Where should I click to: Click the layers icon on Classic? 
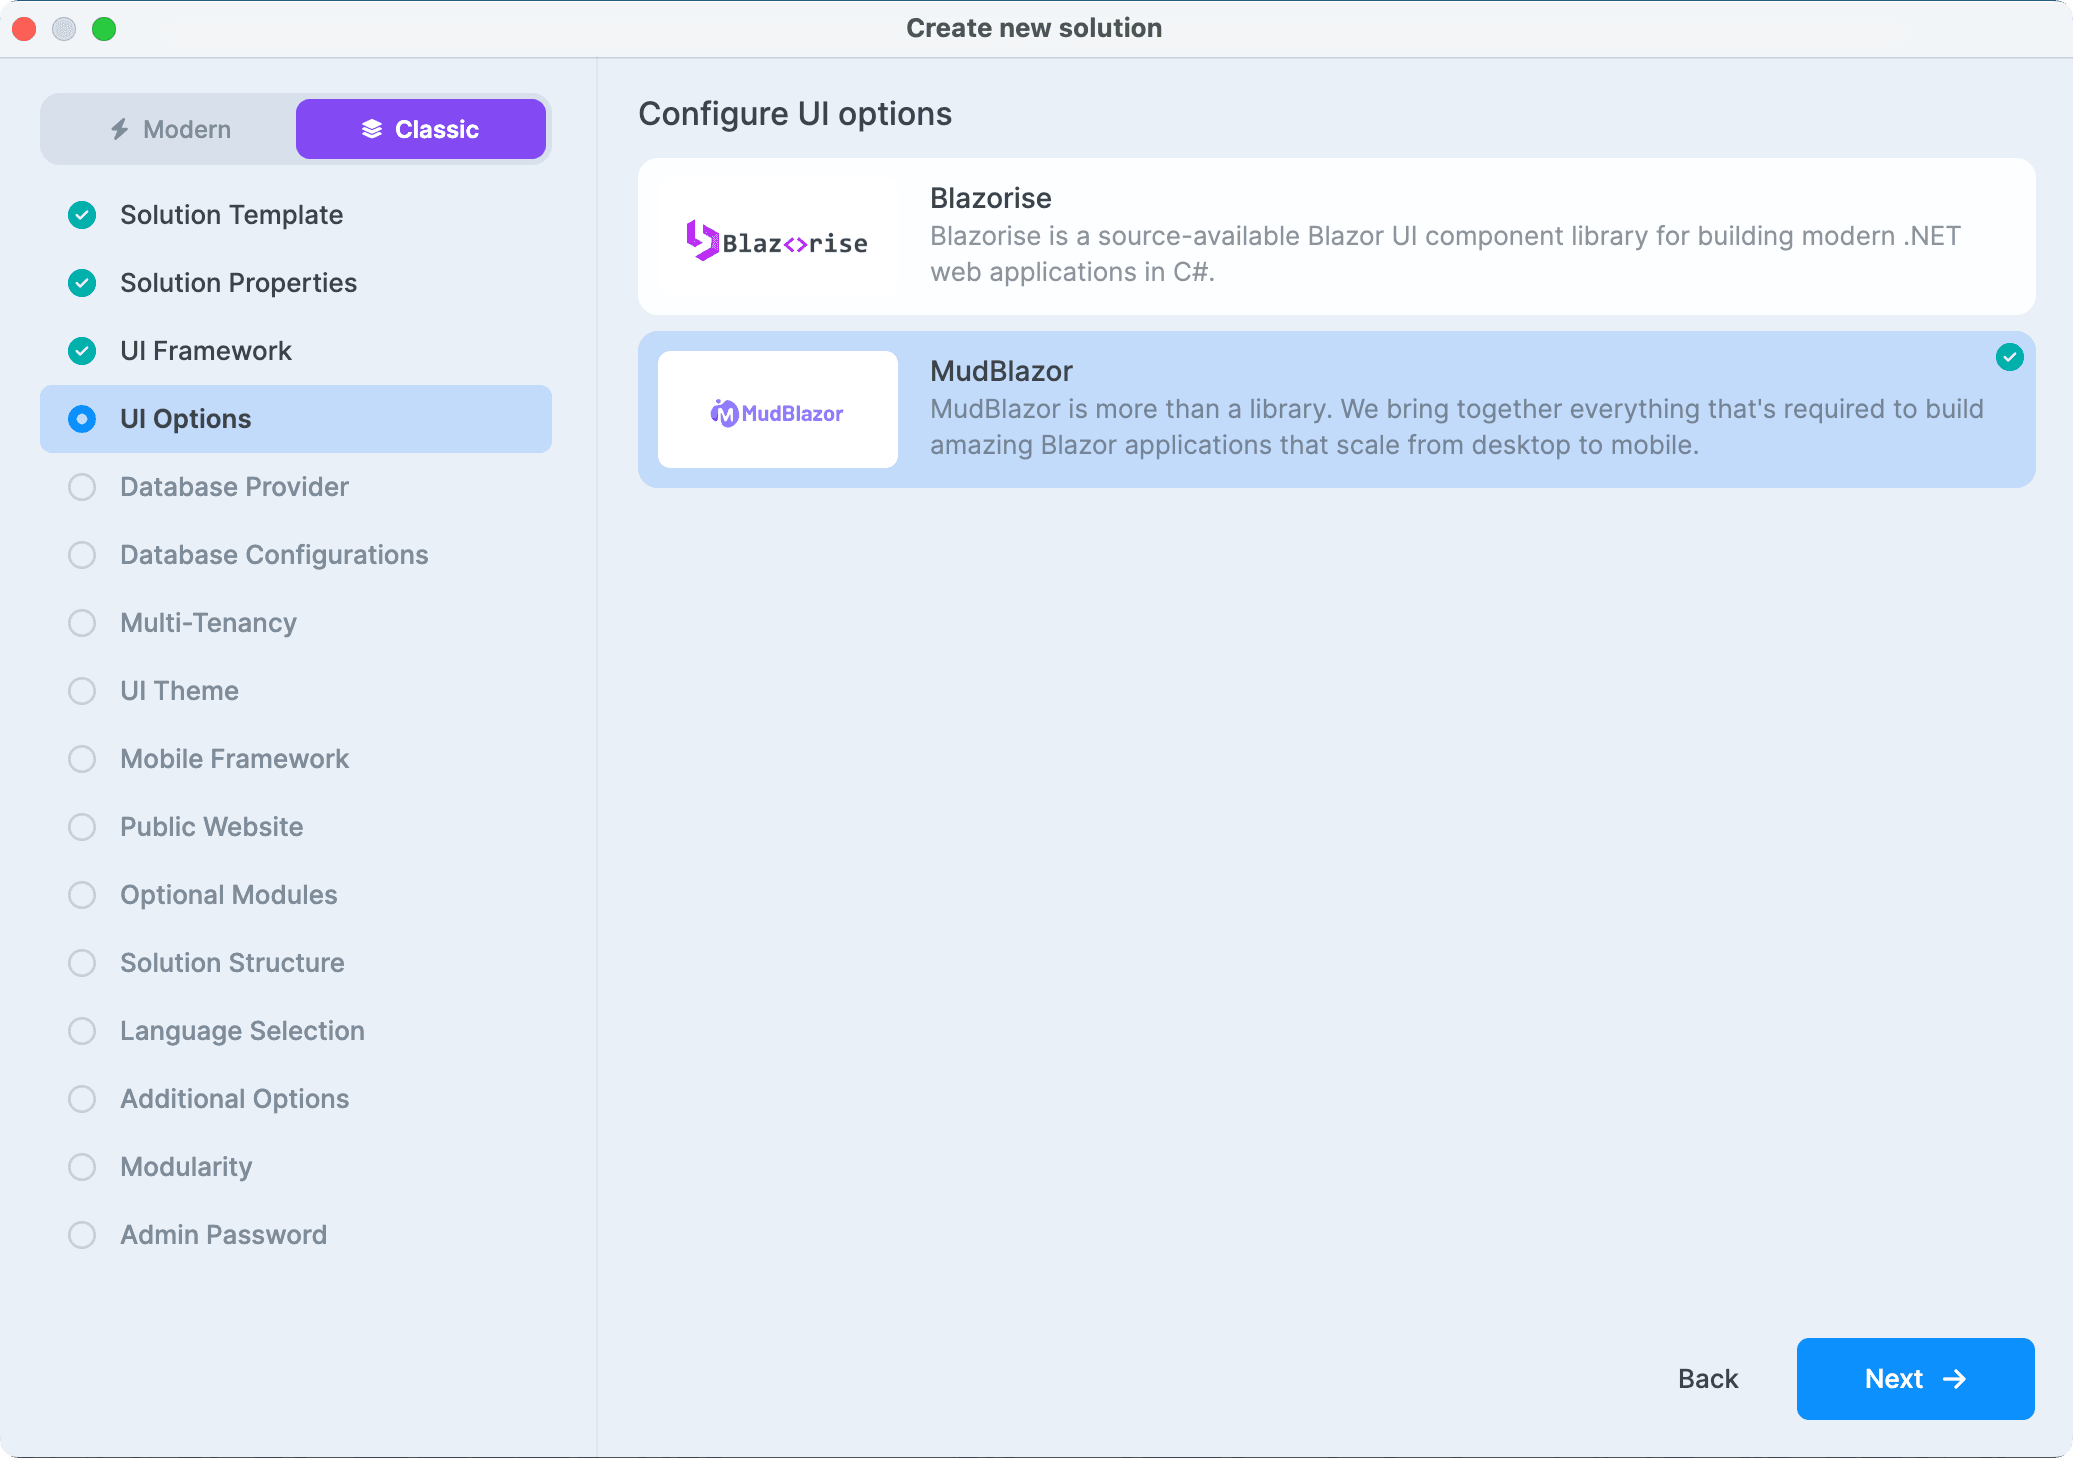tap(372, 129)
